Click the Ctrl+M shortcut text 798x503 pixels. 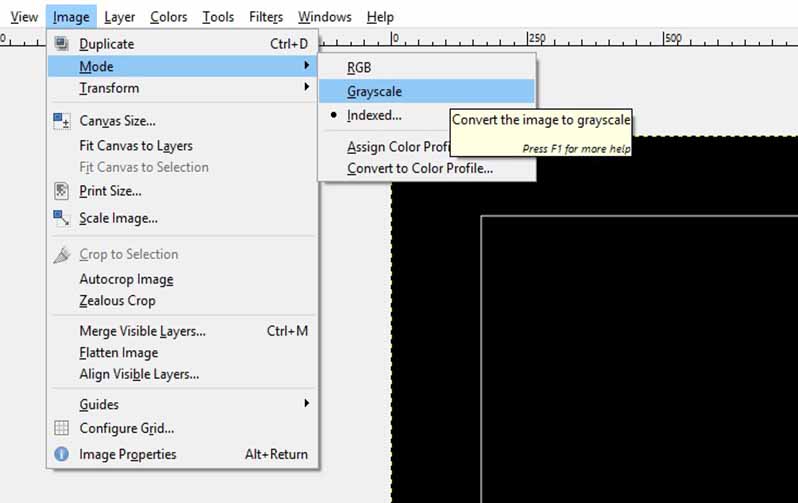[x=287, y=331]
